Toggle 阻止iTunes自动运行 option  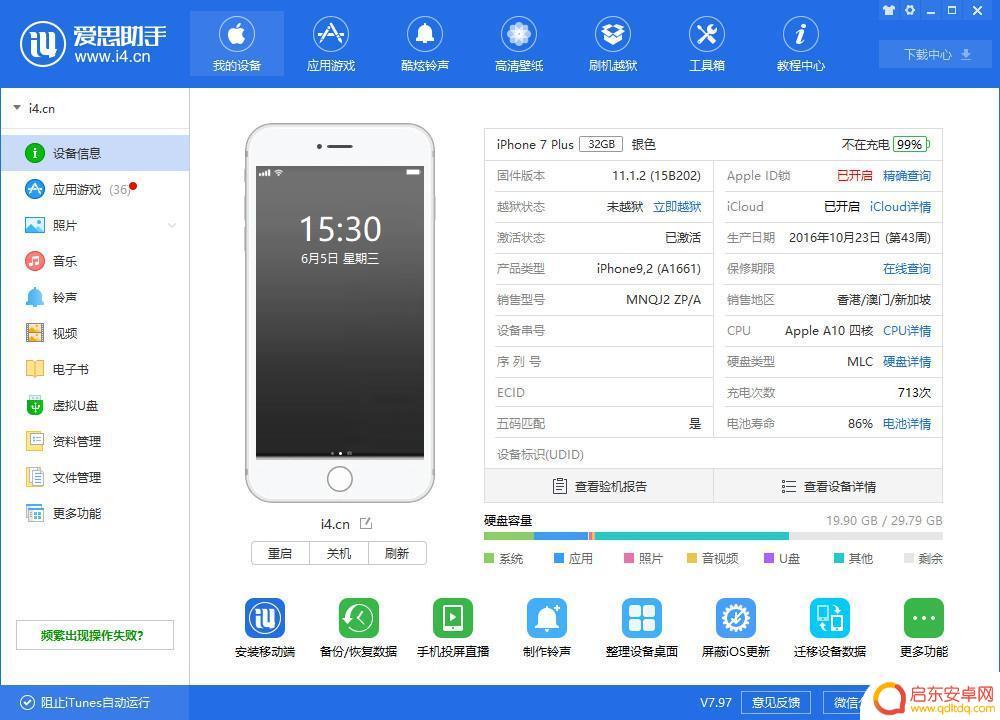pos(85,702)
